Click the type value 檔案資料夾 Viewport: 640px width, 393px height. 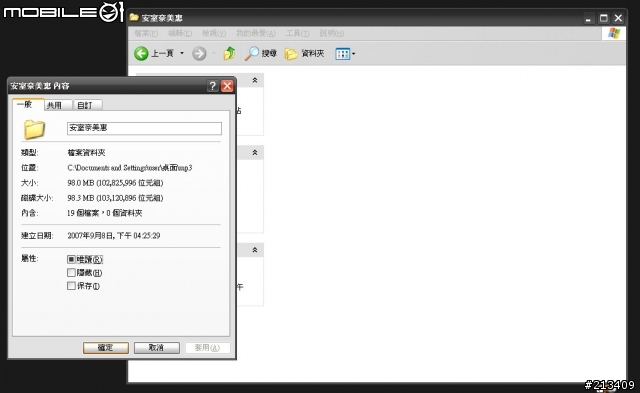click(86, 153)
